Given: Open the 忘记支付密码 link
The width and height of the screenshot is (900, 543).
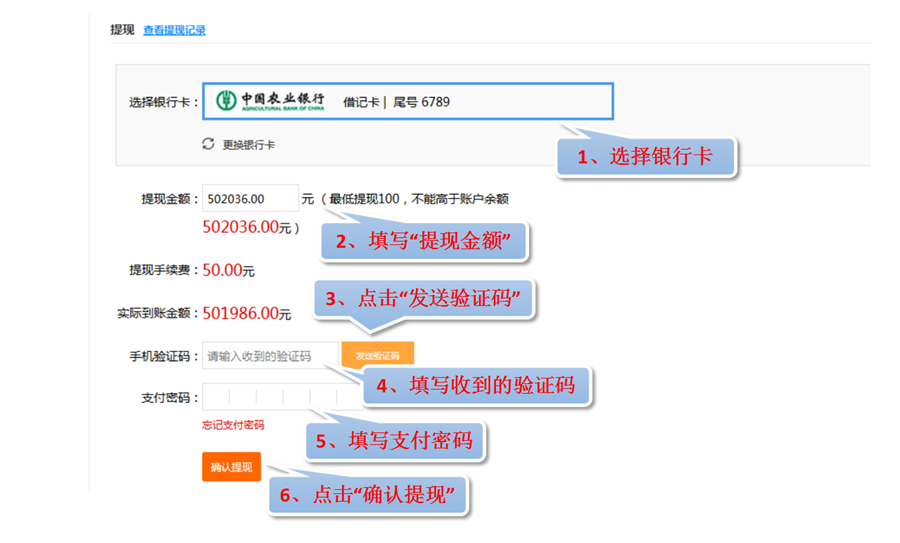Looking at the screenshot, I should 233,425.
